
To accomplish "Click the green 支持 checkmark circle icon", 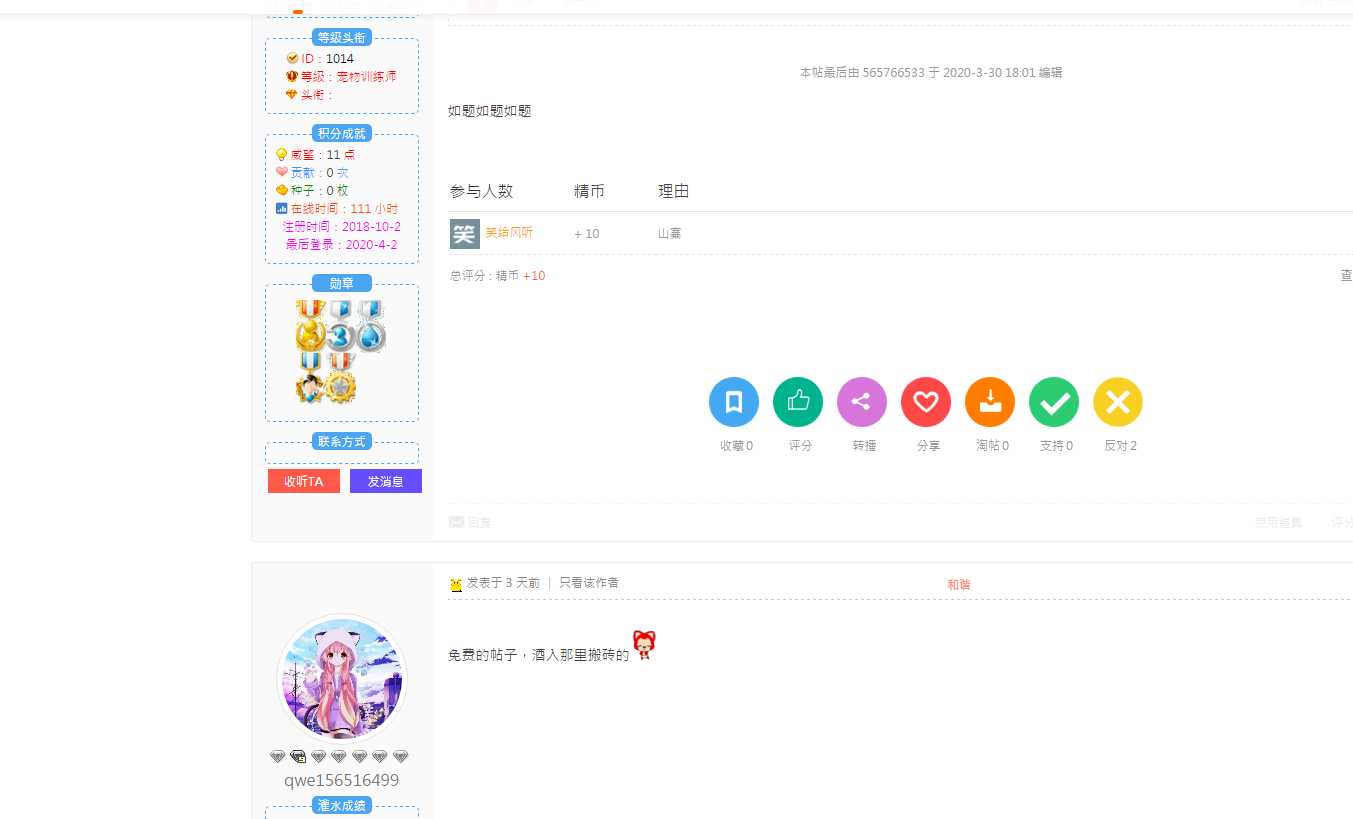I will pos(1054,402).
